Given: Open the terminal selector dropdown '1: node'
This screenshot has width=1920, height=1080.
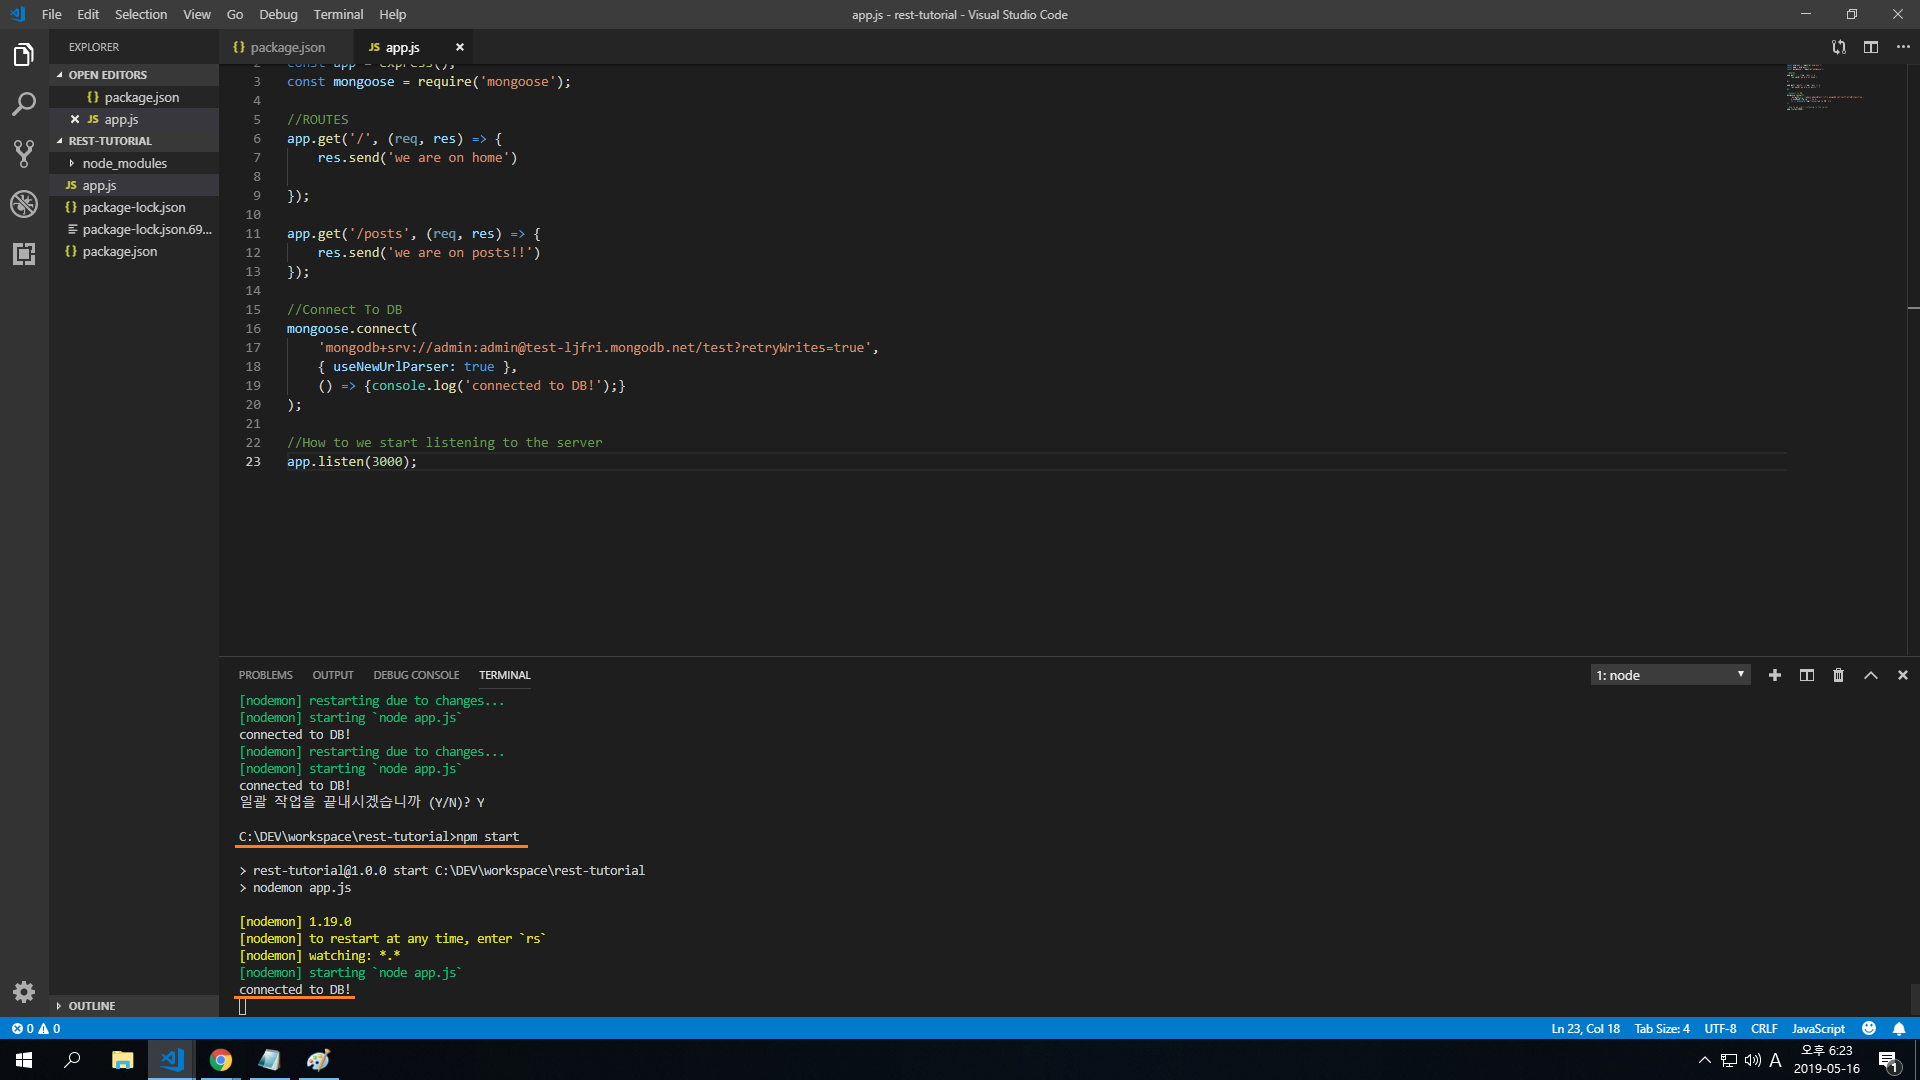Looking at the screenshot, I should pyautogui.click(x=1670, y=675).
